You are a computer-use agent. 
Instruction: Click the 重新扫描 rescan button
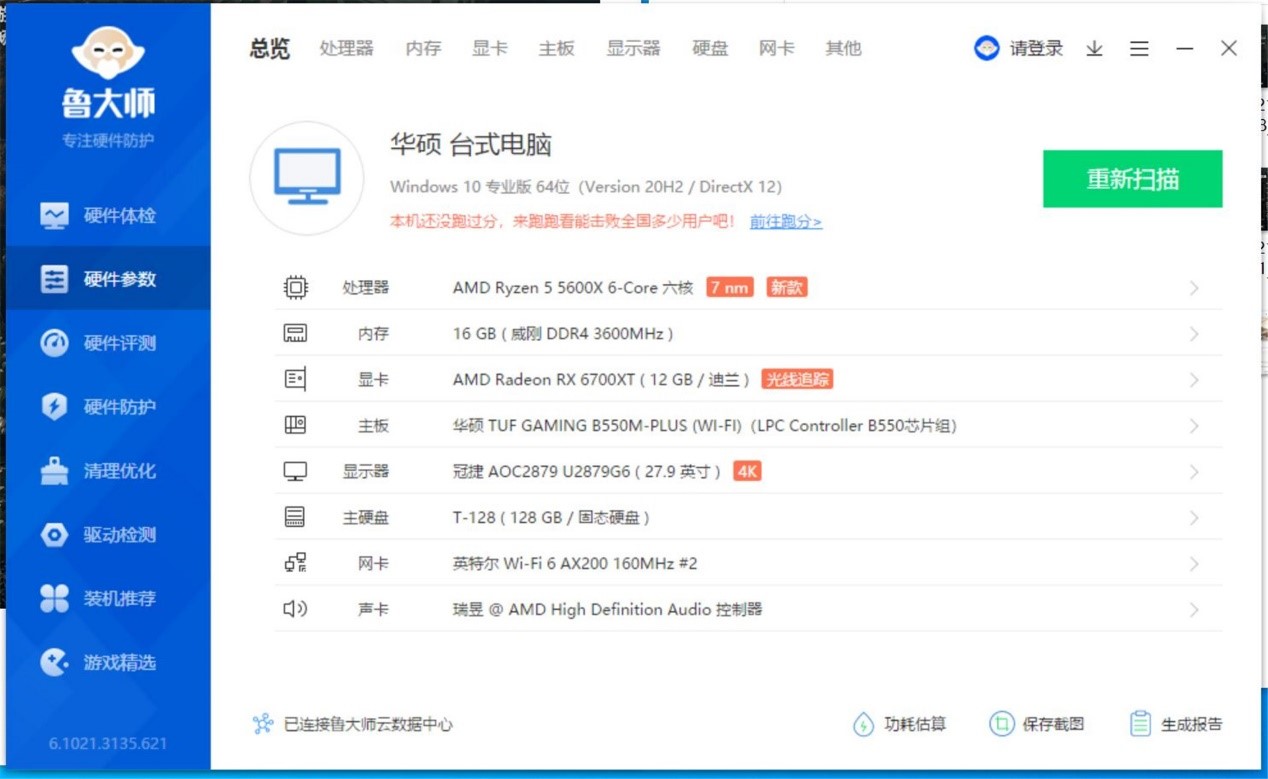pos(1133,177)
